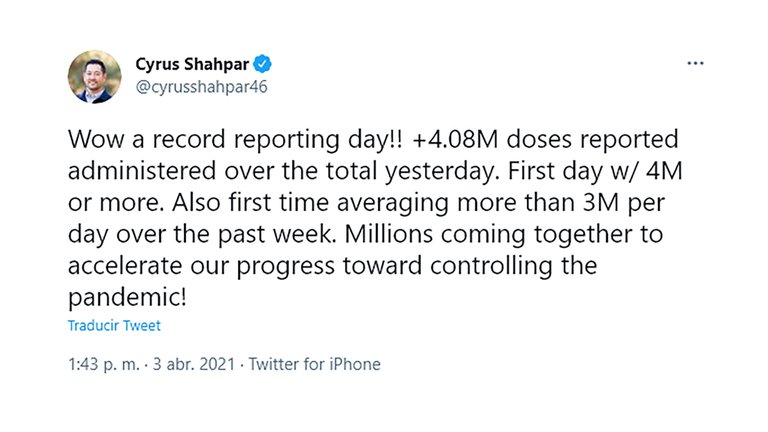Click the 1:43 p. m. timestamp
This screenshot has width=768, height=432.
click(x=103, y=364)
